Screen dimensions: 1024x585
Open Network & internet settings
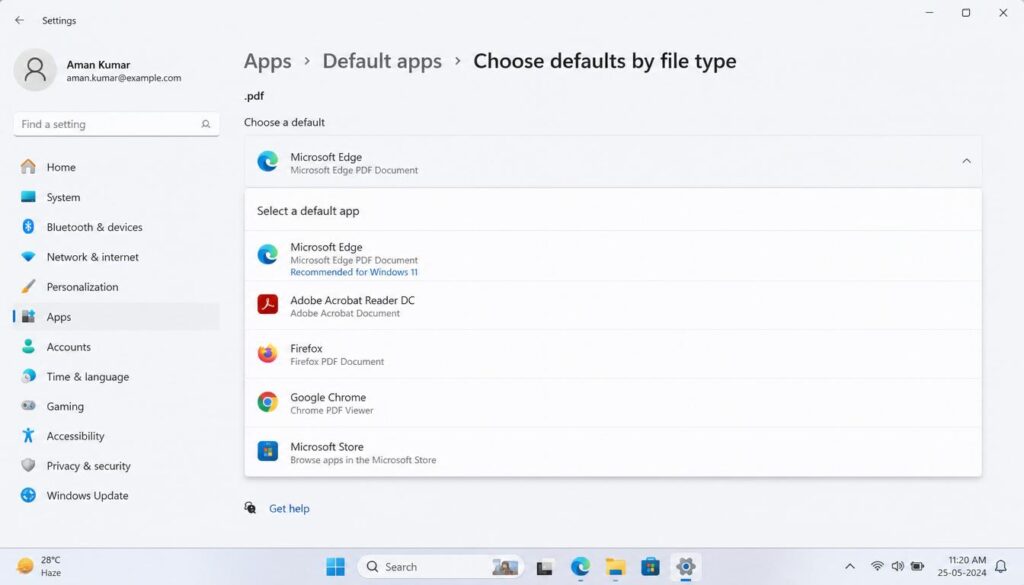point(116,257)
